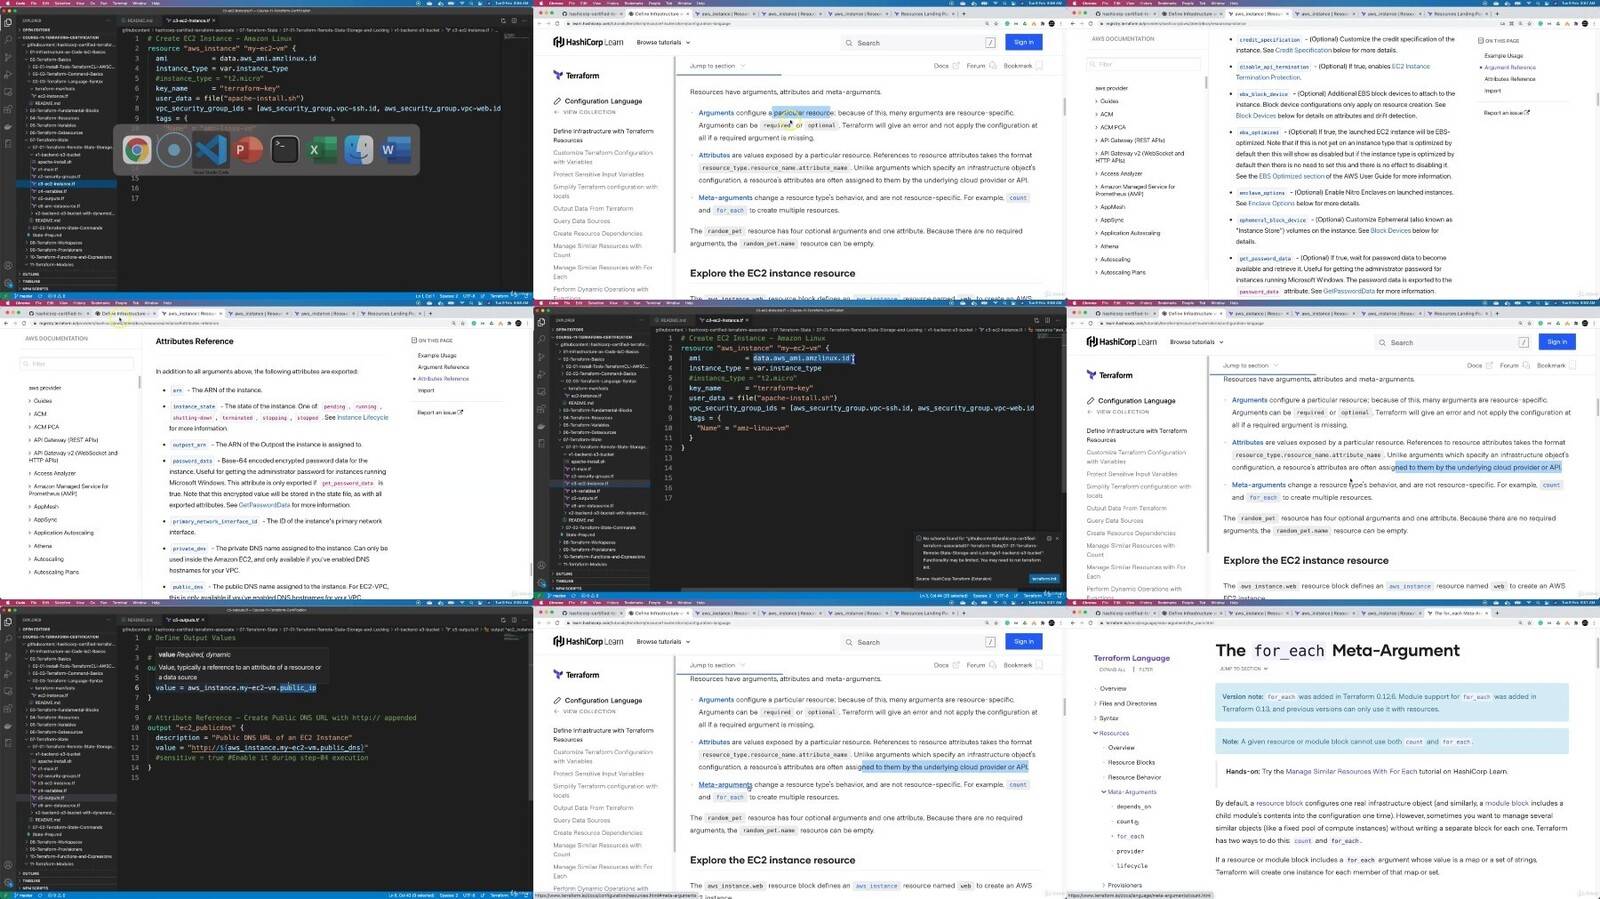Open Report an issue beside the Attributes Reference heading
Viewport: 1600px width, 899px height.
coord(440,412)
